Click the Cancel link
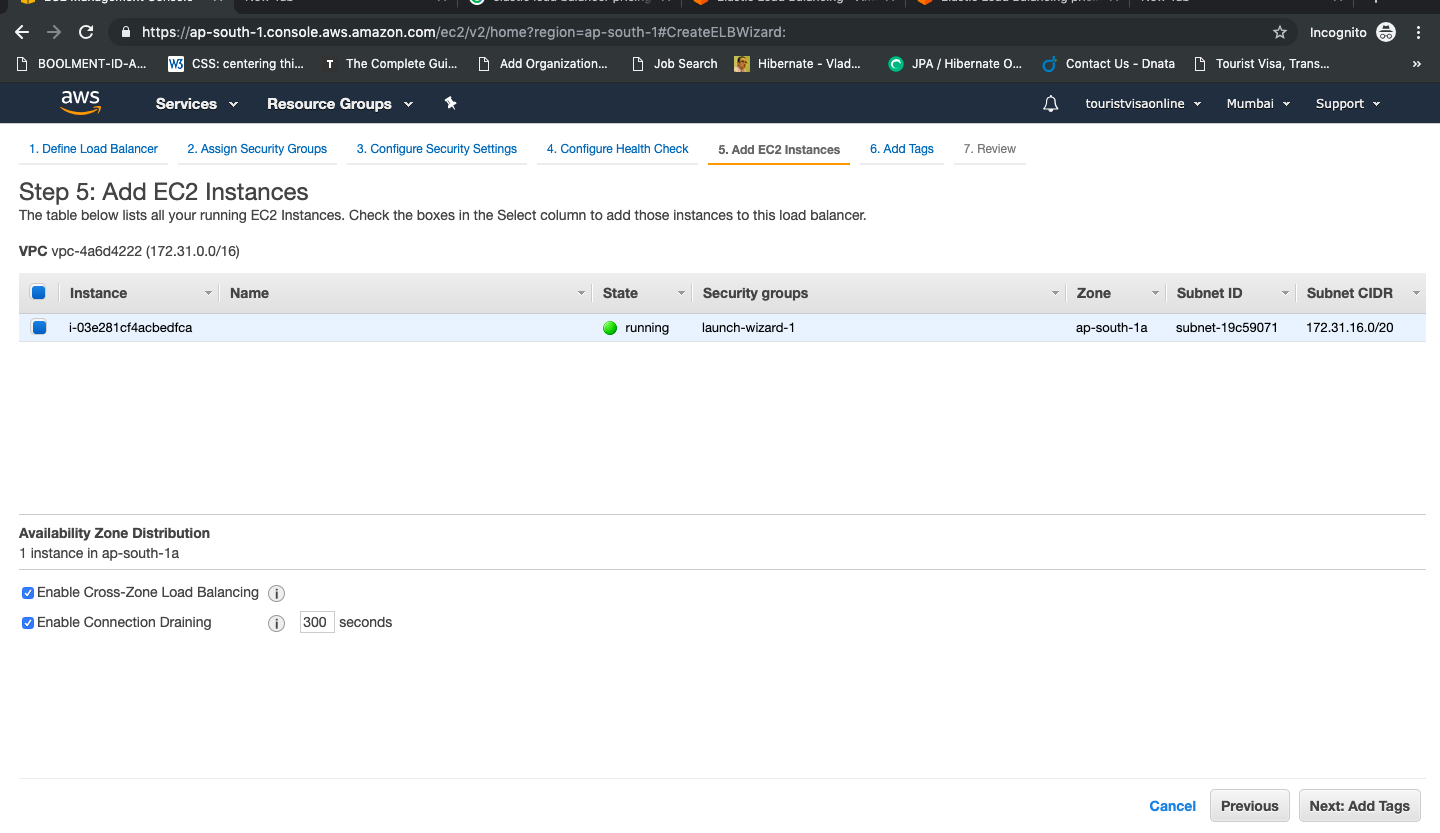Viewport: 1440px width, 833px height. [1172, 806]
